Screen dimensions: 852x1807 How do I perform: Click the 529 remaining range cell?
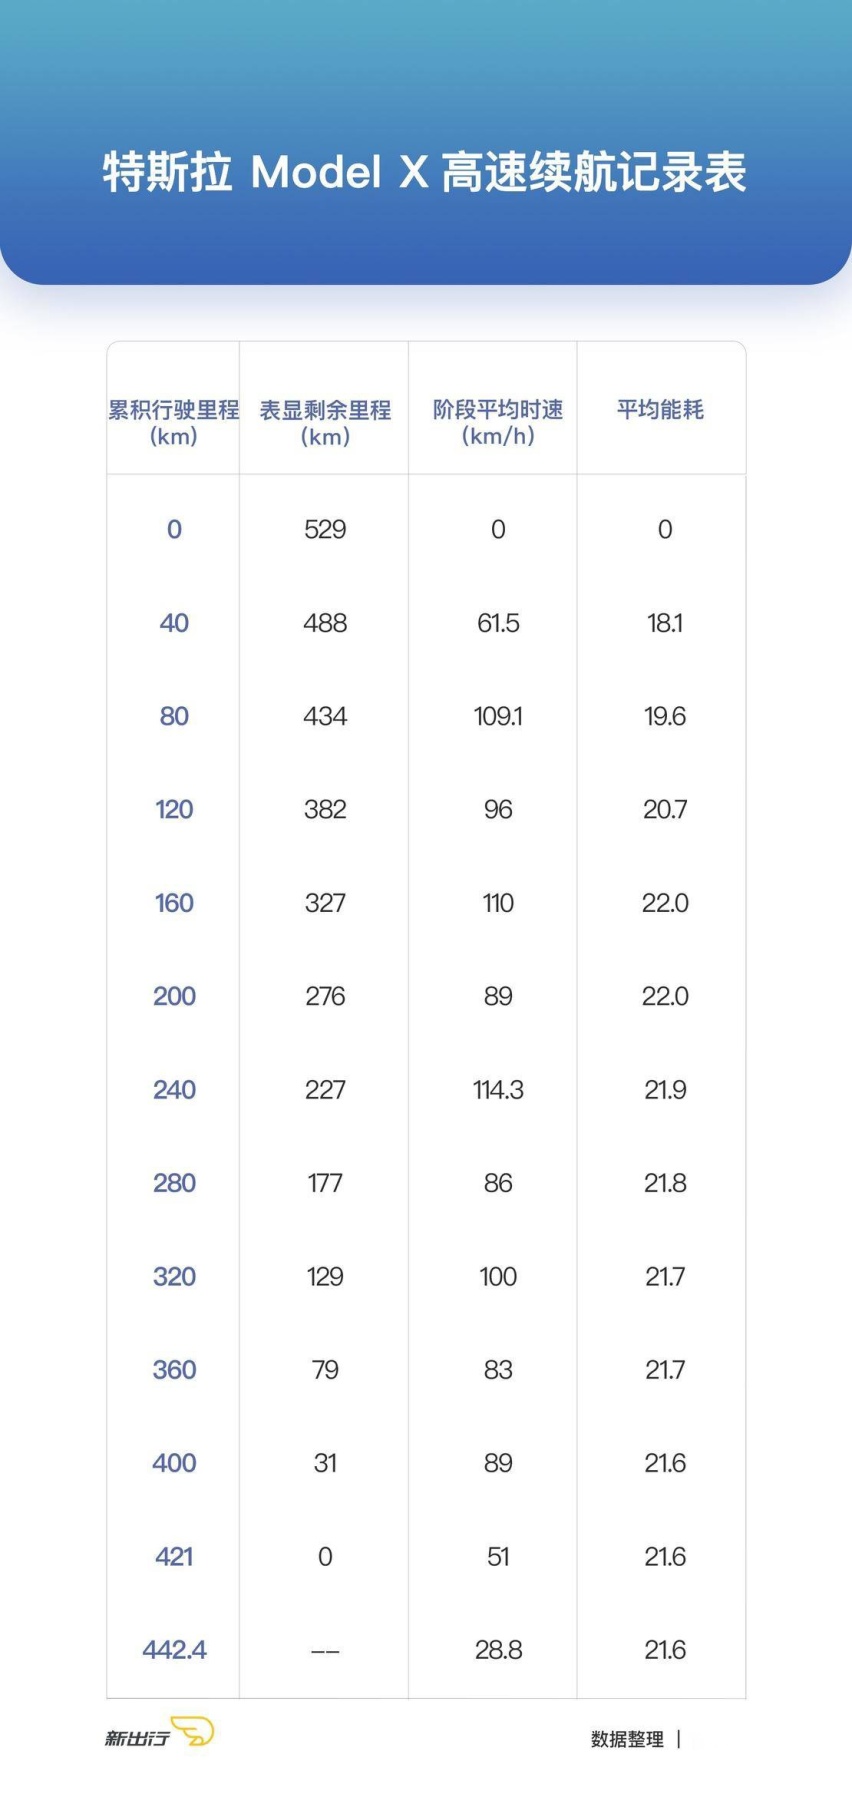pyautogui.click(x=325, y=529)
